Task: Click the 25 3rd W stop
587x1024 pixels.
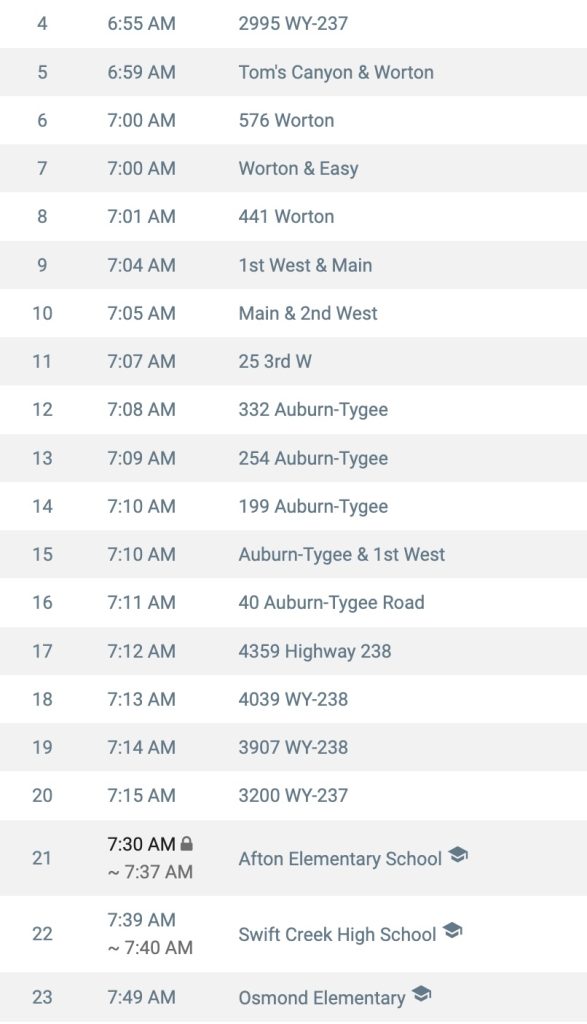Action: pyautogui.click(x=293, y=361)
